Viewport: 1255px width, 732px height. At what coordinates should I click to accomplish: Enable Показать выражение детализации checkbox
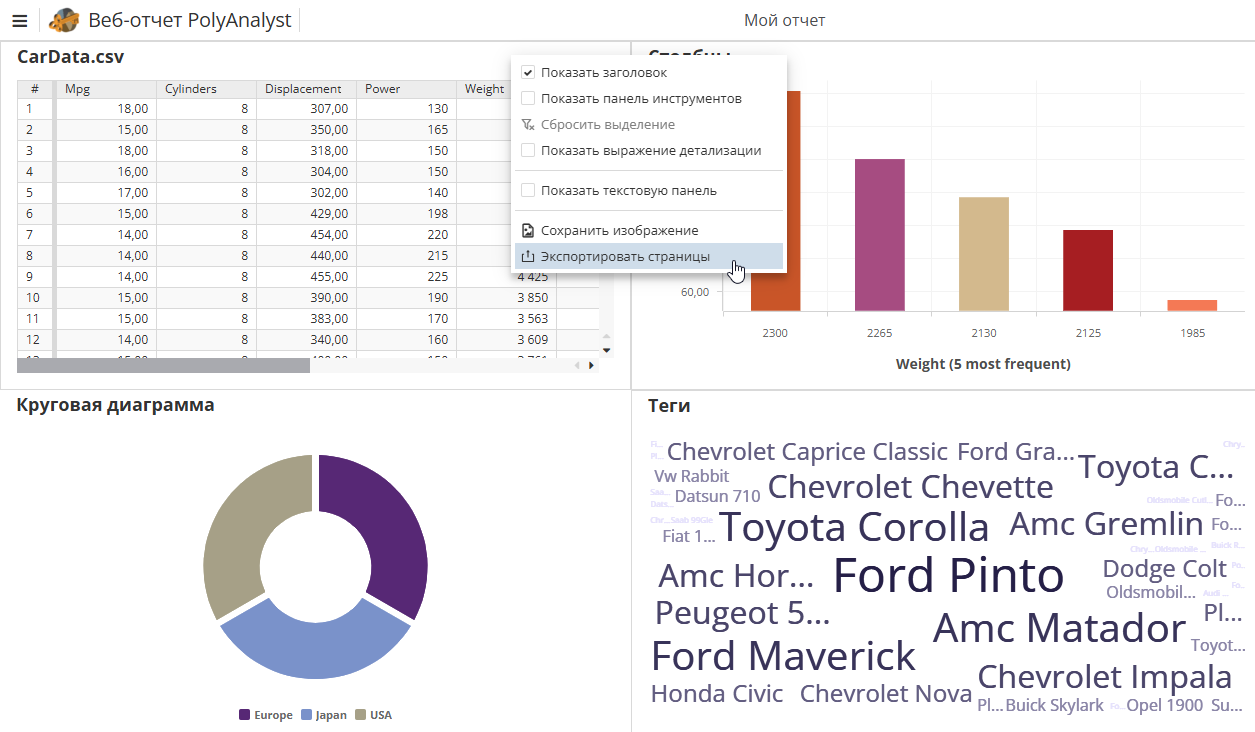528,151
